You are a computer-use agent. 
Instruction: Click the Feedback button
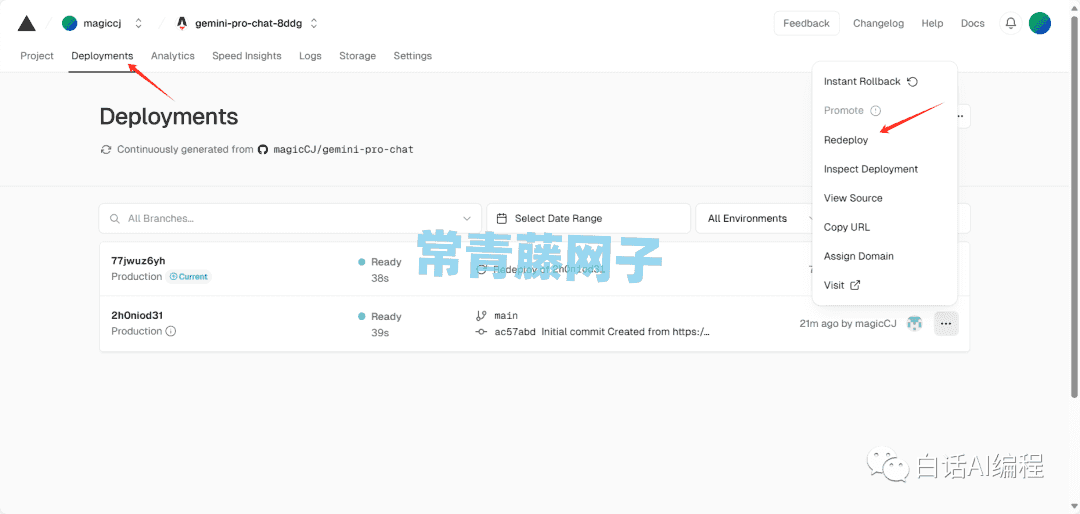pyautogui.click(x=807, y=23)
